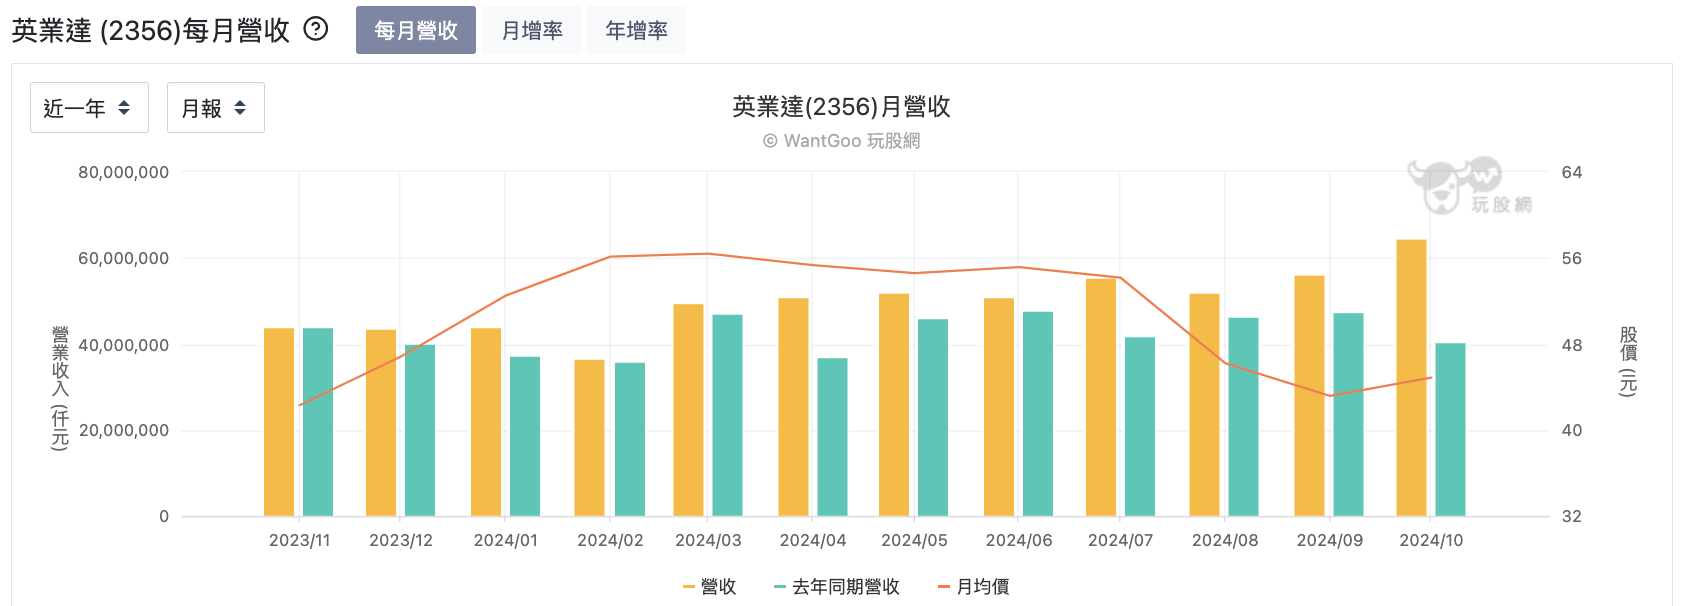
Task: Click the 2024/08 x-axis label
Action: (1225, 541)
